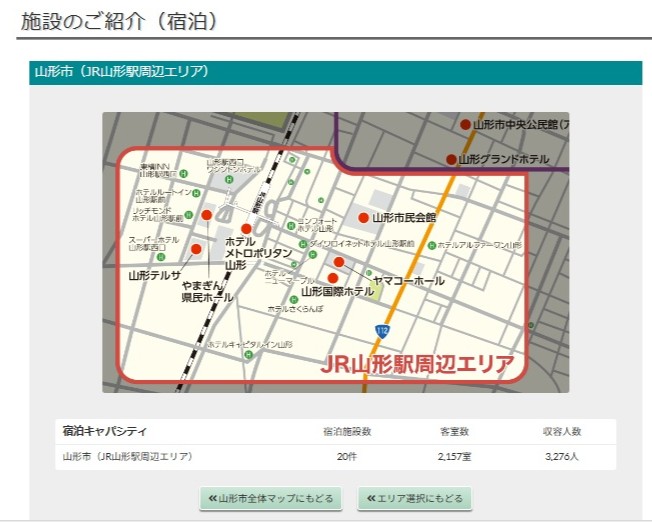The width and height of the screenshot is (652, 522).
Task: Select the 山形国際ホテル red marker
Action: coord(333,278)
